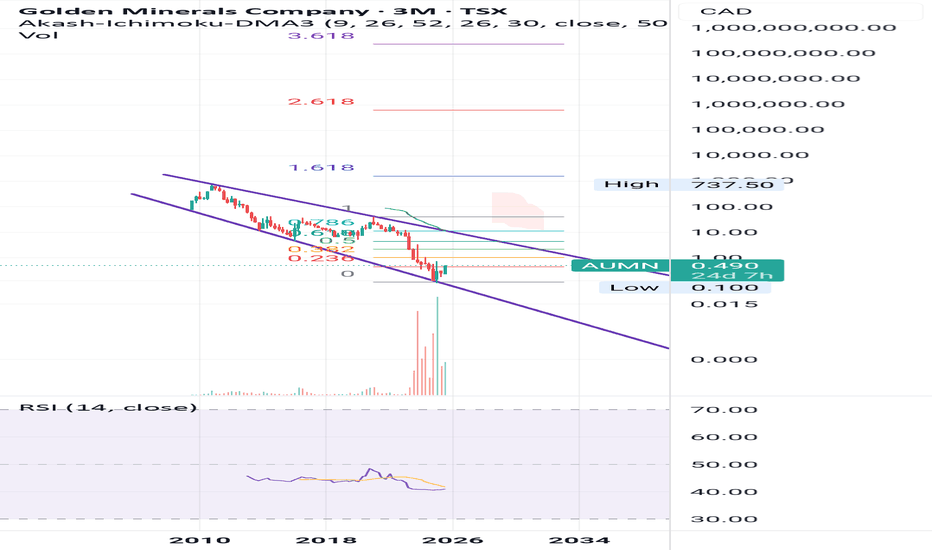932x550 pixels.
Task: Click the 0.490 current price badge
Action: click(726, 266)
